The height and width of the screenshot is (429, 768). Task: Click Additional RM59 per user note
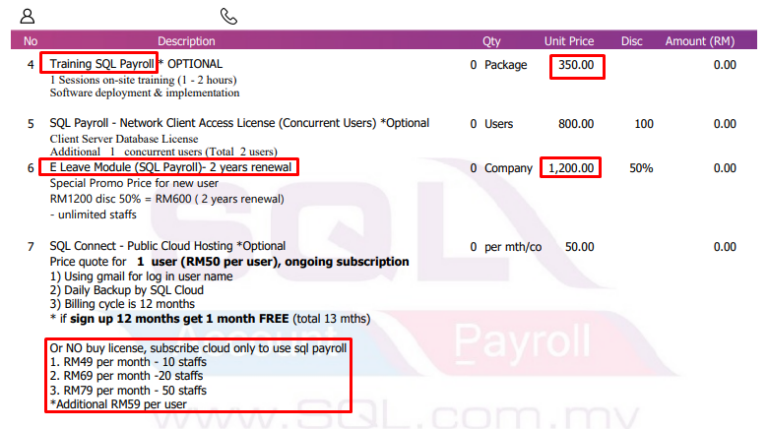(x=118, y=404)
